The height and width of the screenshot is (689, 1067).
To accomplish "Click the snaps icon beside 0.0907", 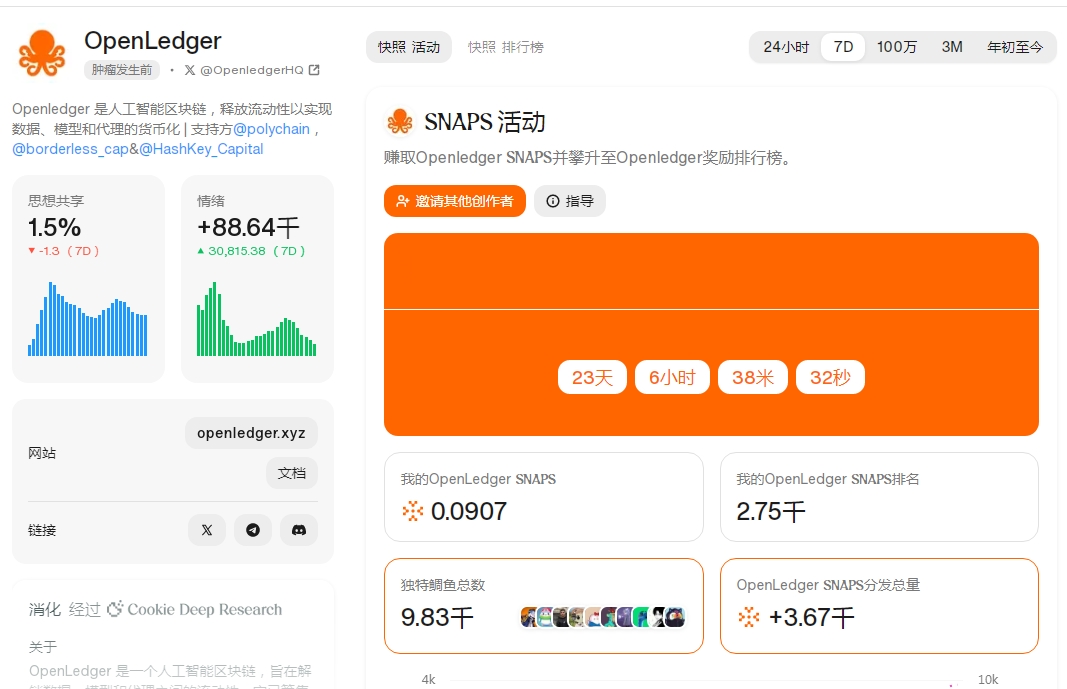I will click(412, 511).
